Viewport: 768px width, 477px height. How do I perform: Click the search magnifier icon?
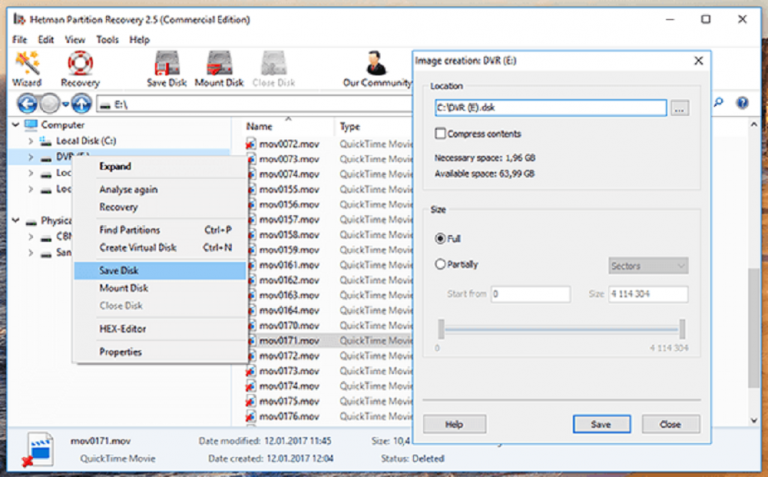[x=718, y=103]
